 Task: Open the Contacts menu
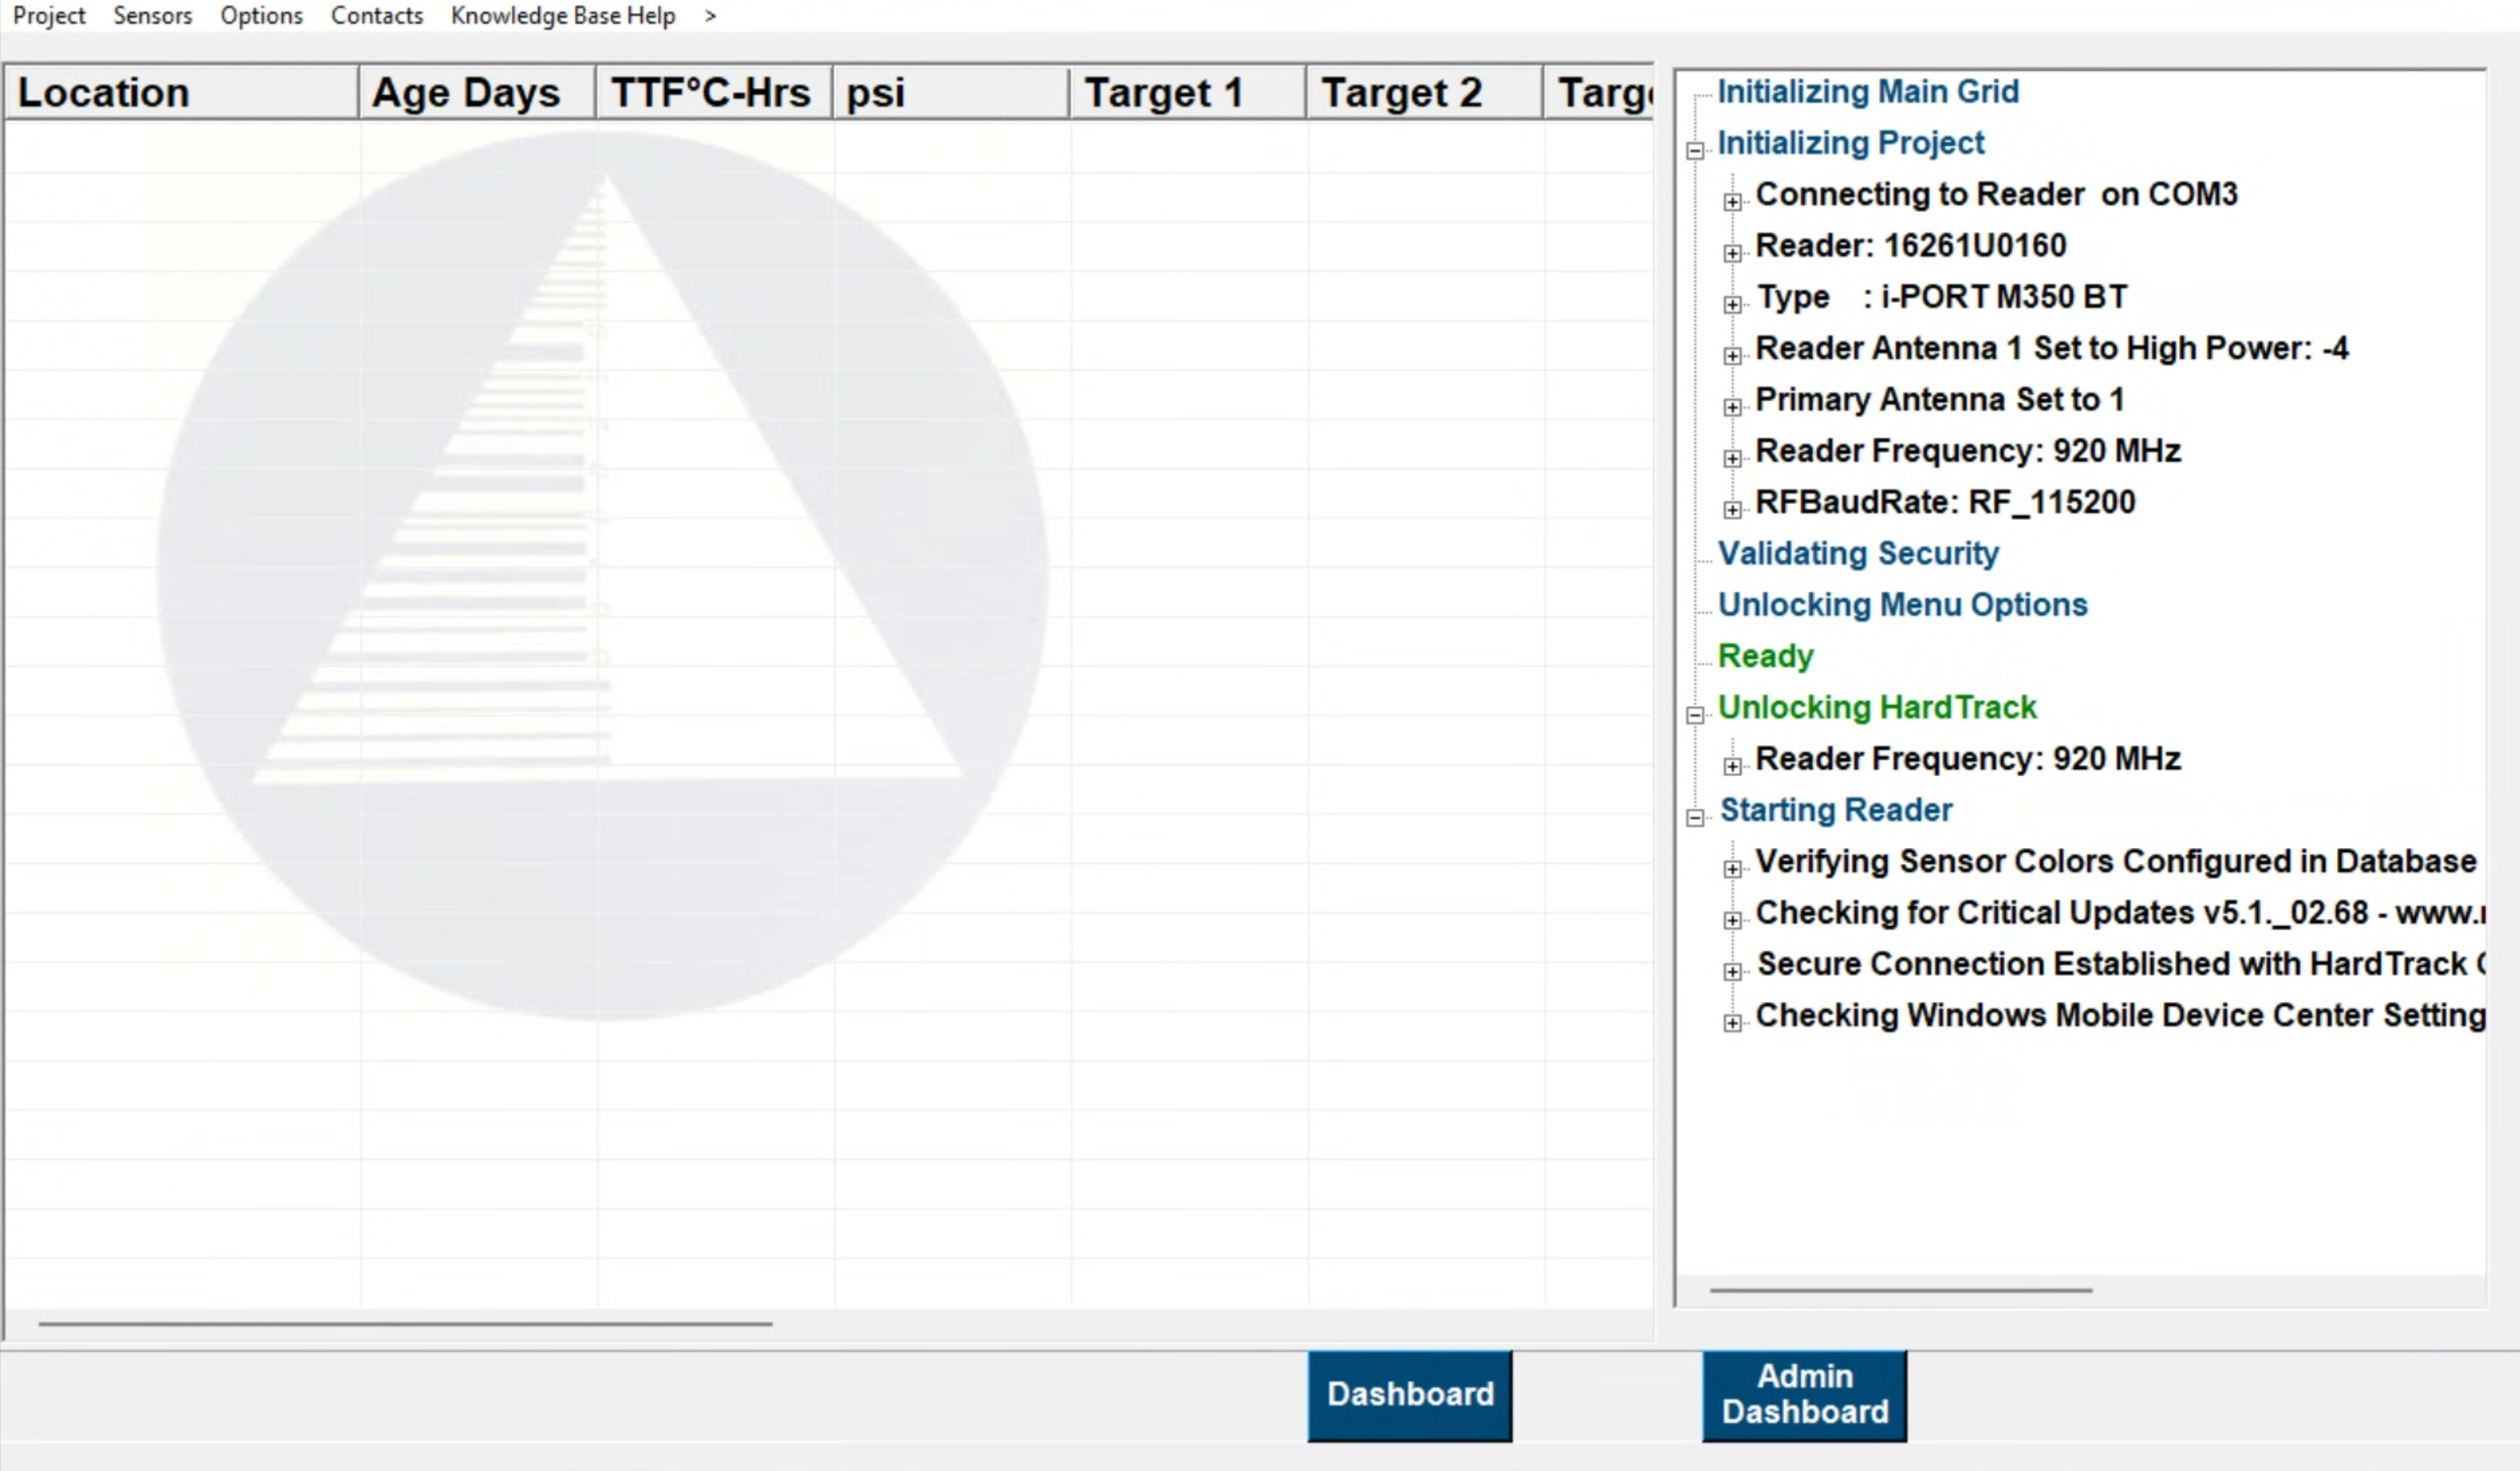click(377, 16)
